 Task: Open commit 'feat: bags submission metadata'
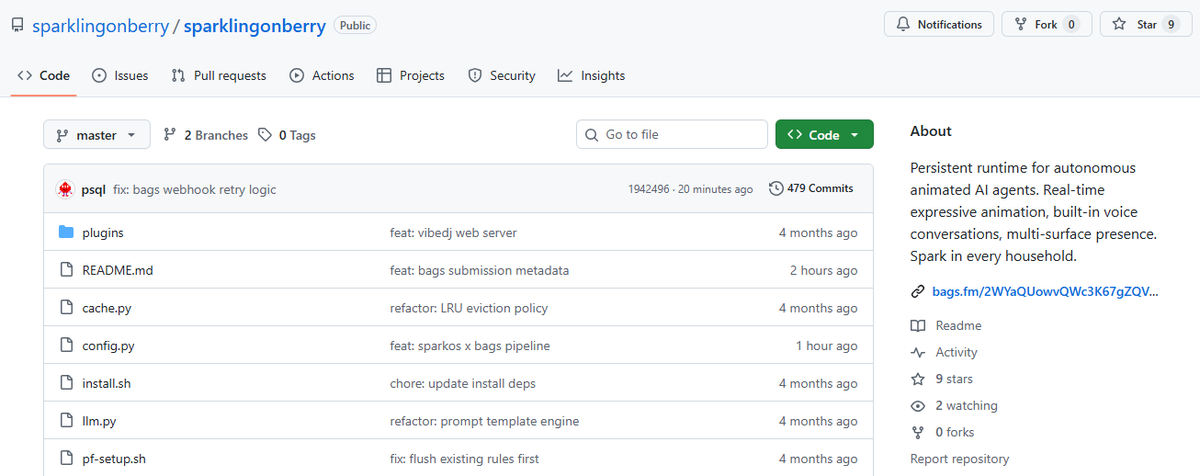[x=480, y=270]
